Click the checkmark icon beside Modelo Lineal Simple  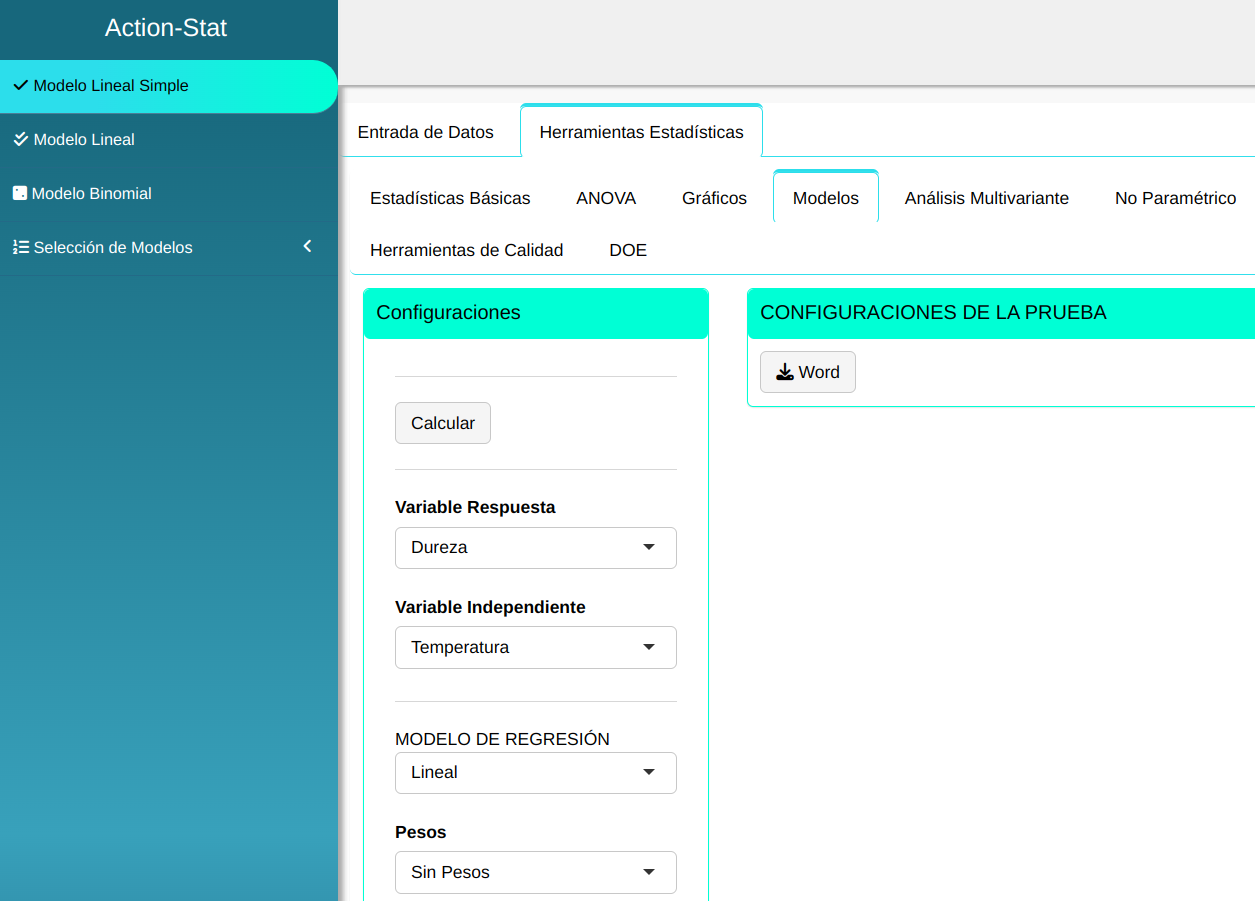click(x=20, y=86)
